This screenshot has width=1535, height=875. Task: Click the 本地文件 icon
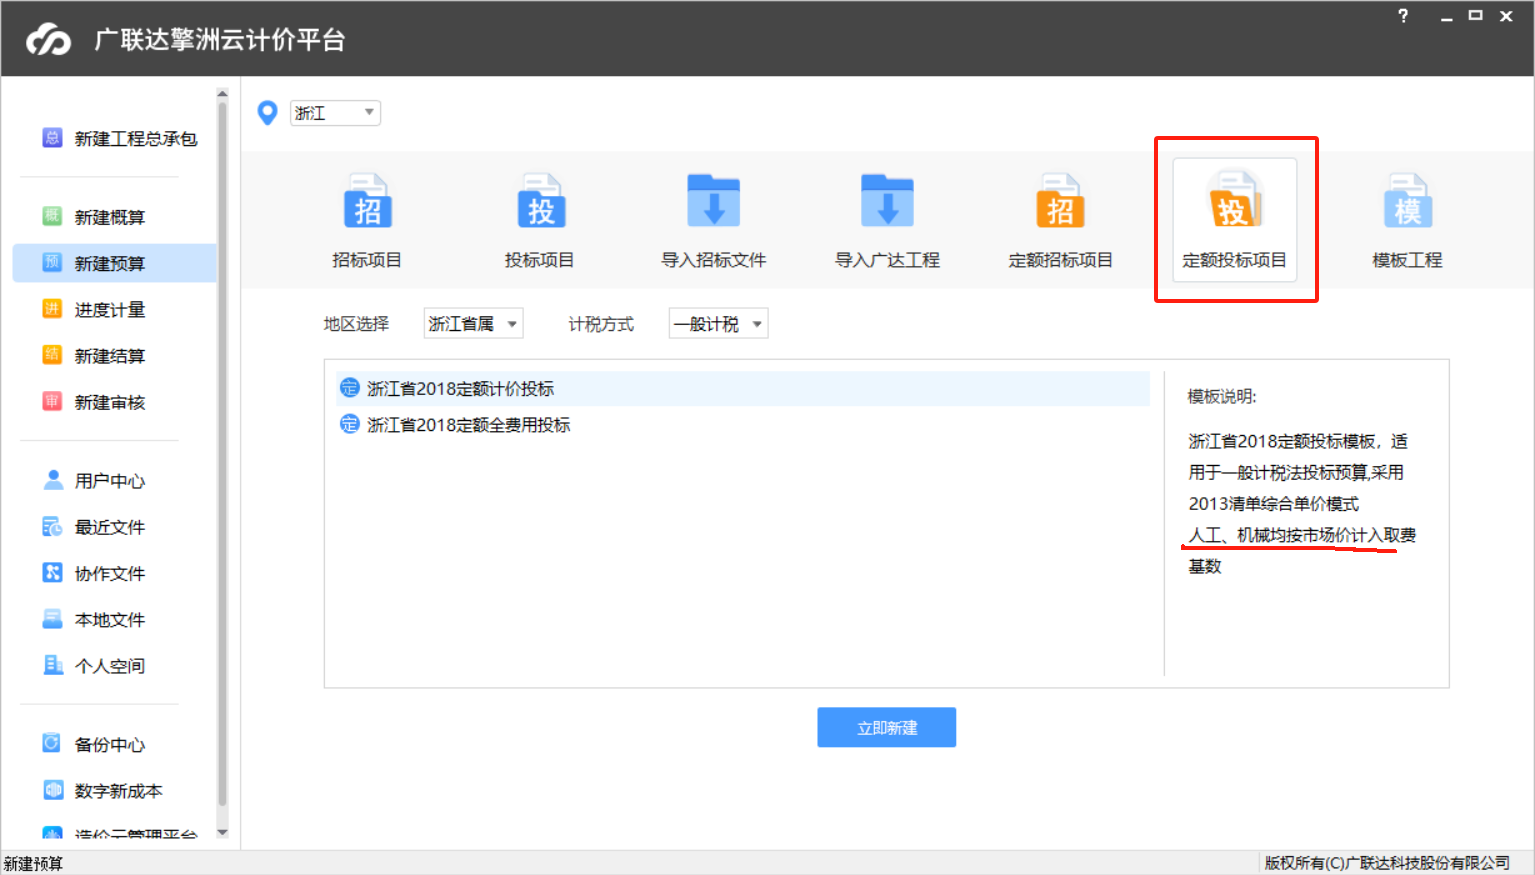(52, 618)
